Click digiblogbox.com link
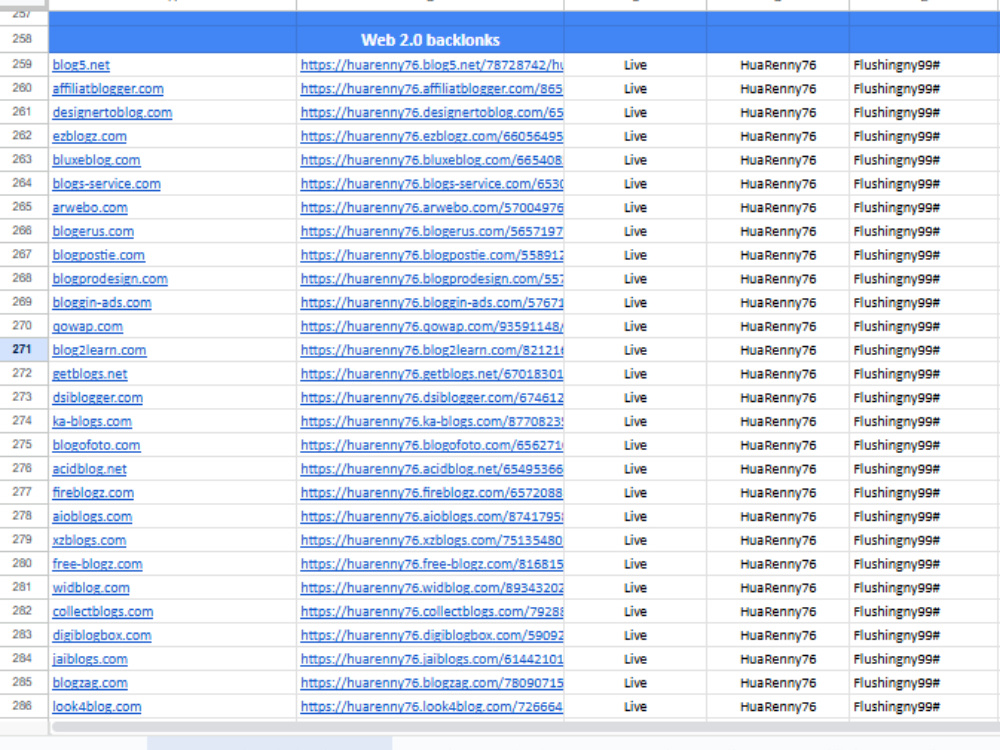1000x750 pixels. pos(101,635)
